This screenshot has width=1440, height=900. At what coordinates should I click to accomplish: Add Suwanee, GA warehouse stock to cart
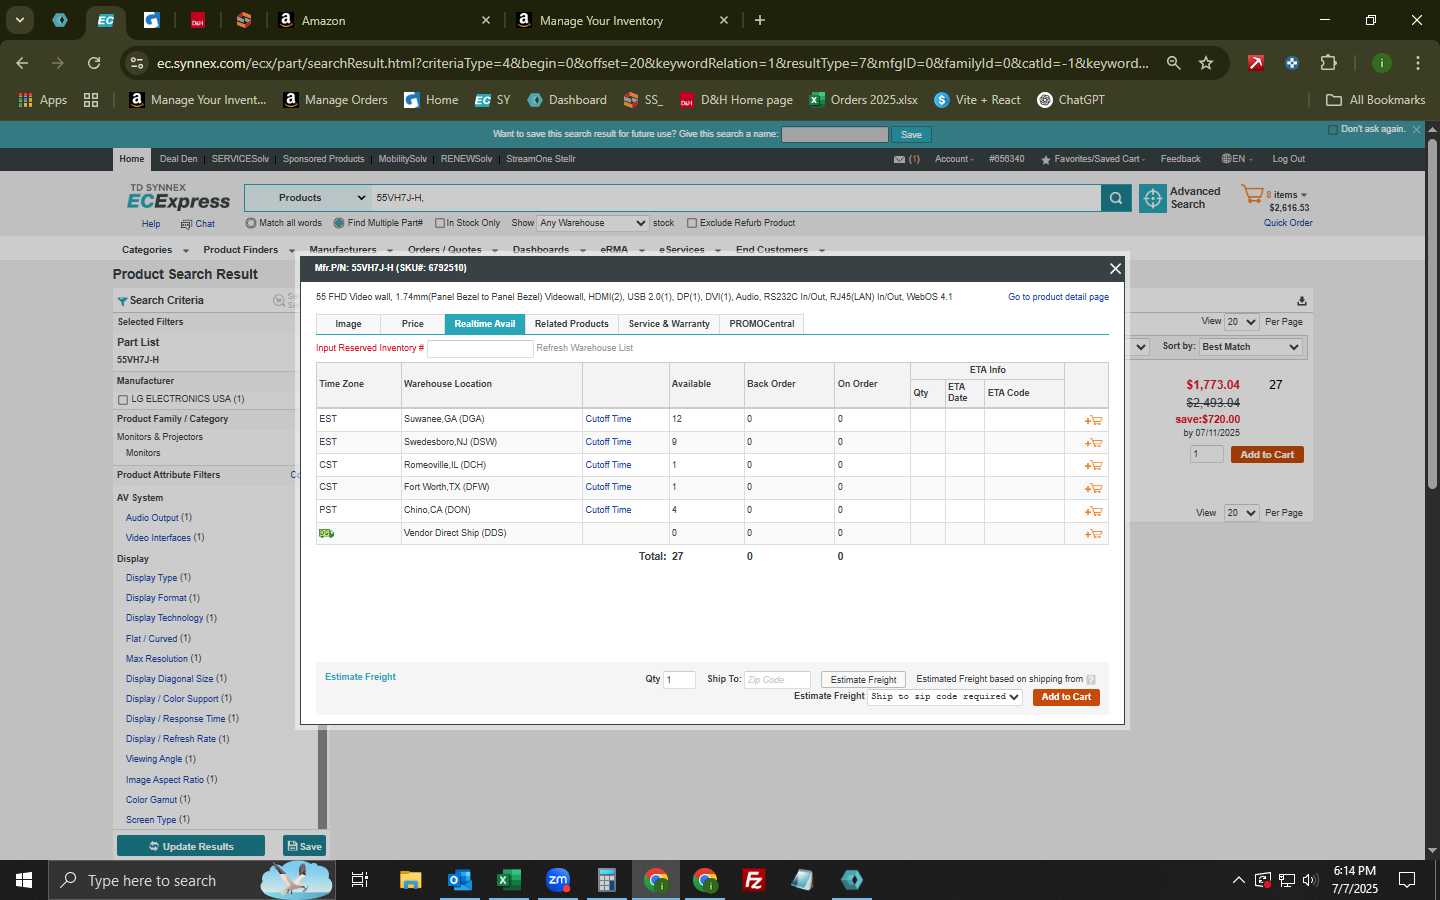(x=1093, y=420)
